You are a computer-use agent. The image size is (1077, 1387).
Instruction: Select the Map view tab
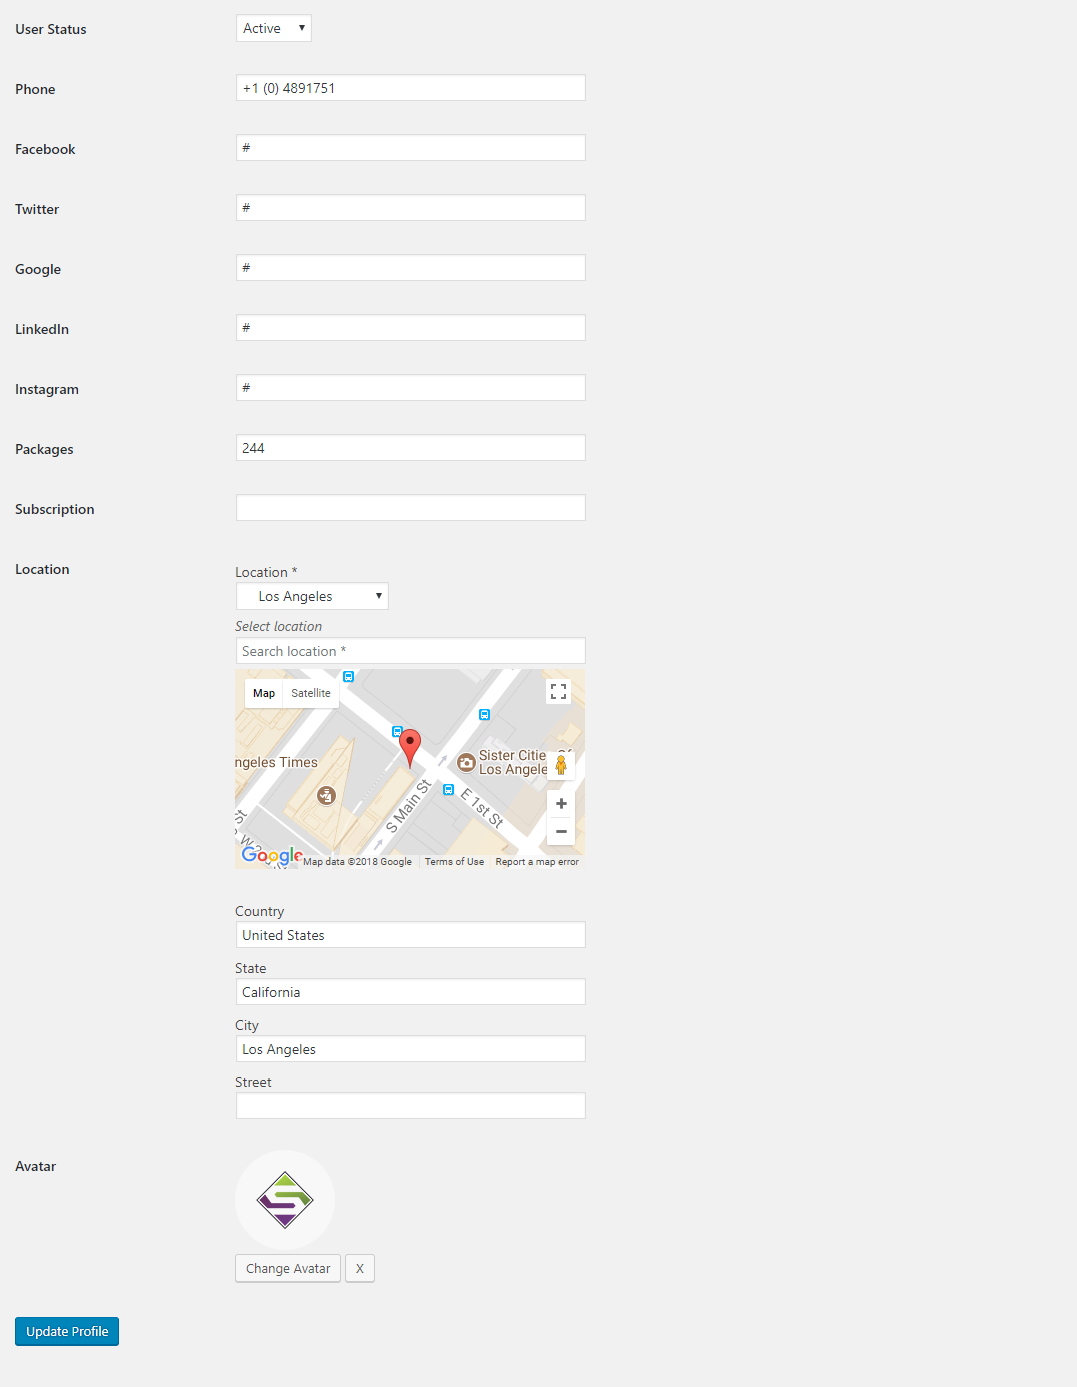click(x=264, y=693)
